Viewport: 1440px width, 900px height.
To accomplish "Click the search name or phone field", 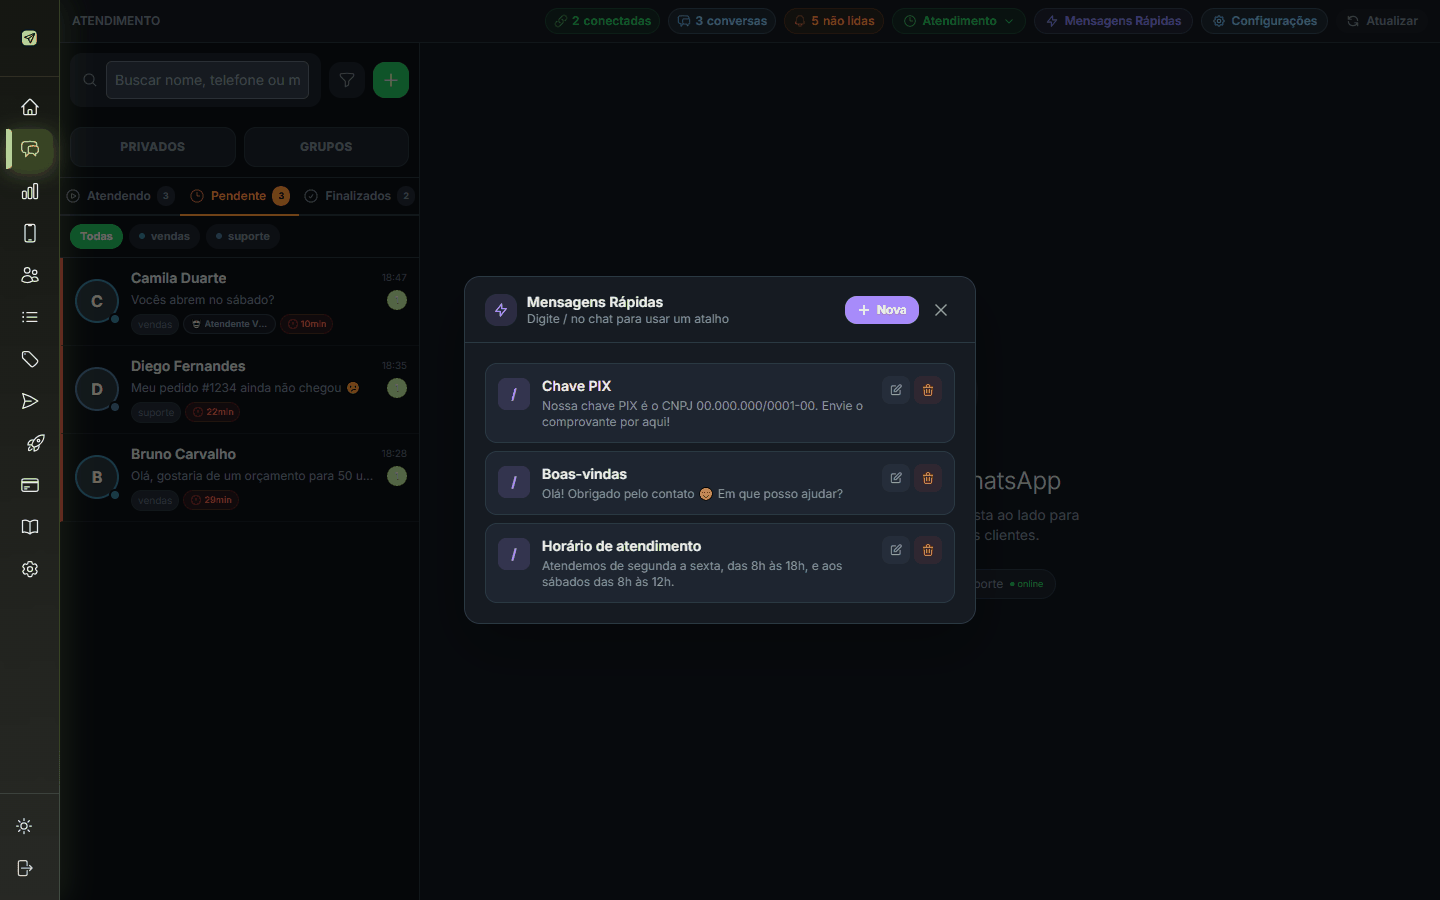I will tap(207, 80).
